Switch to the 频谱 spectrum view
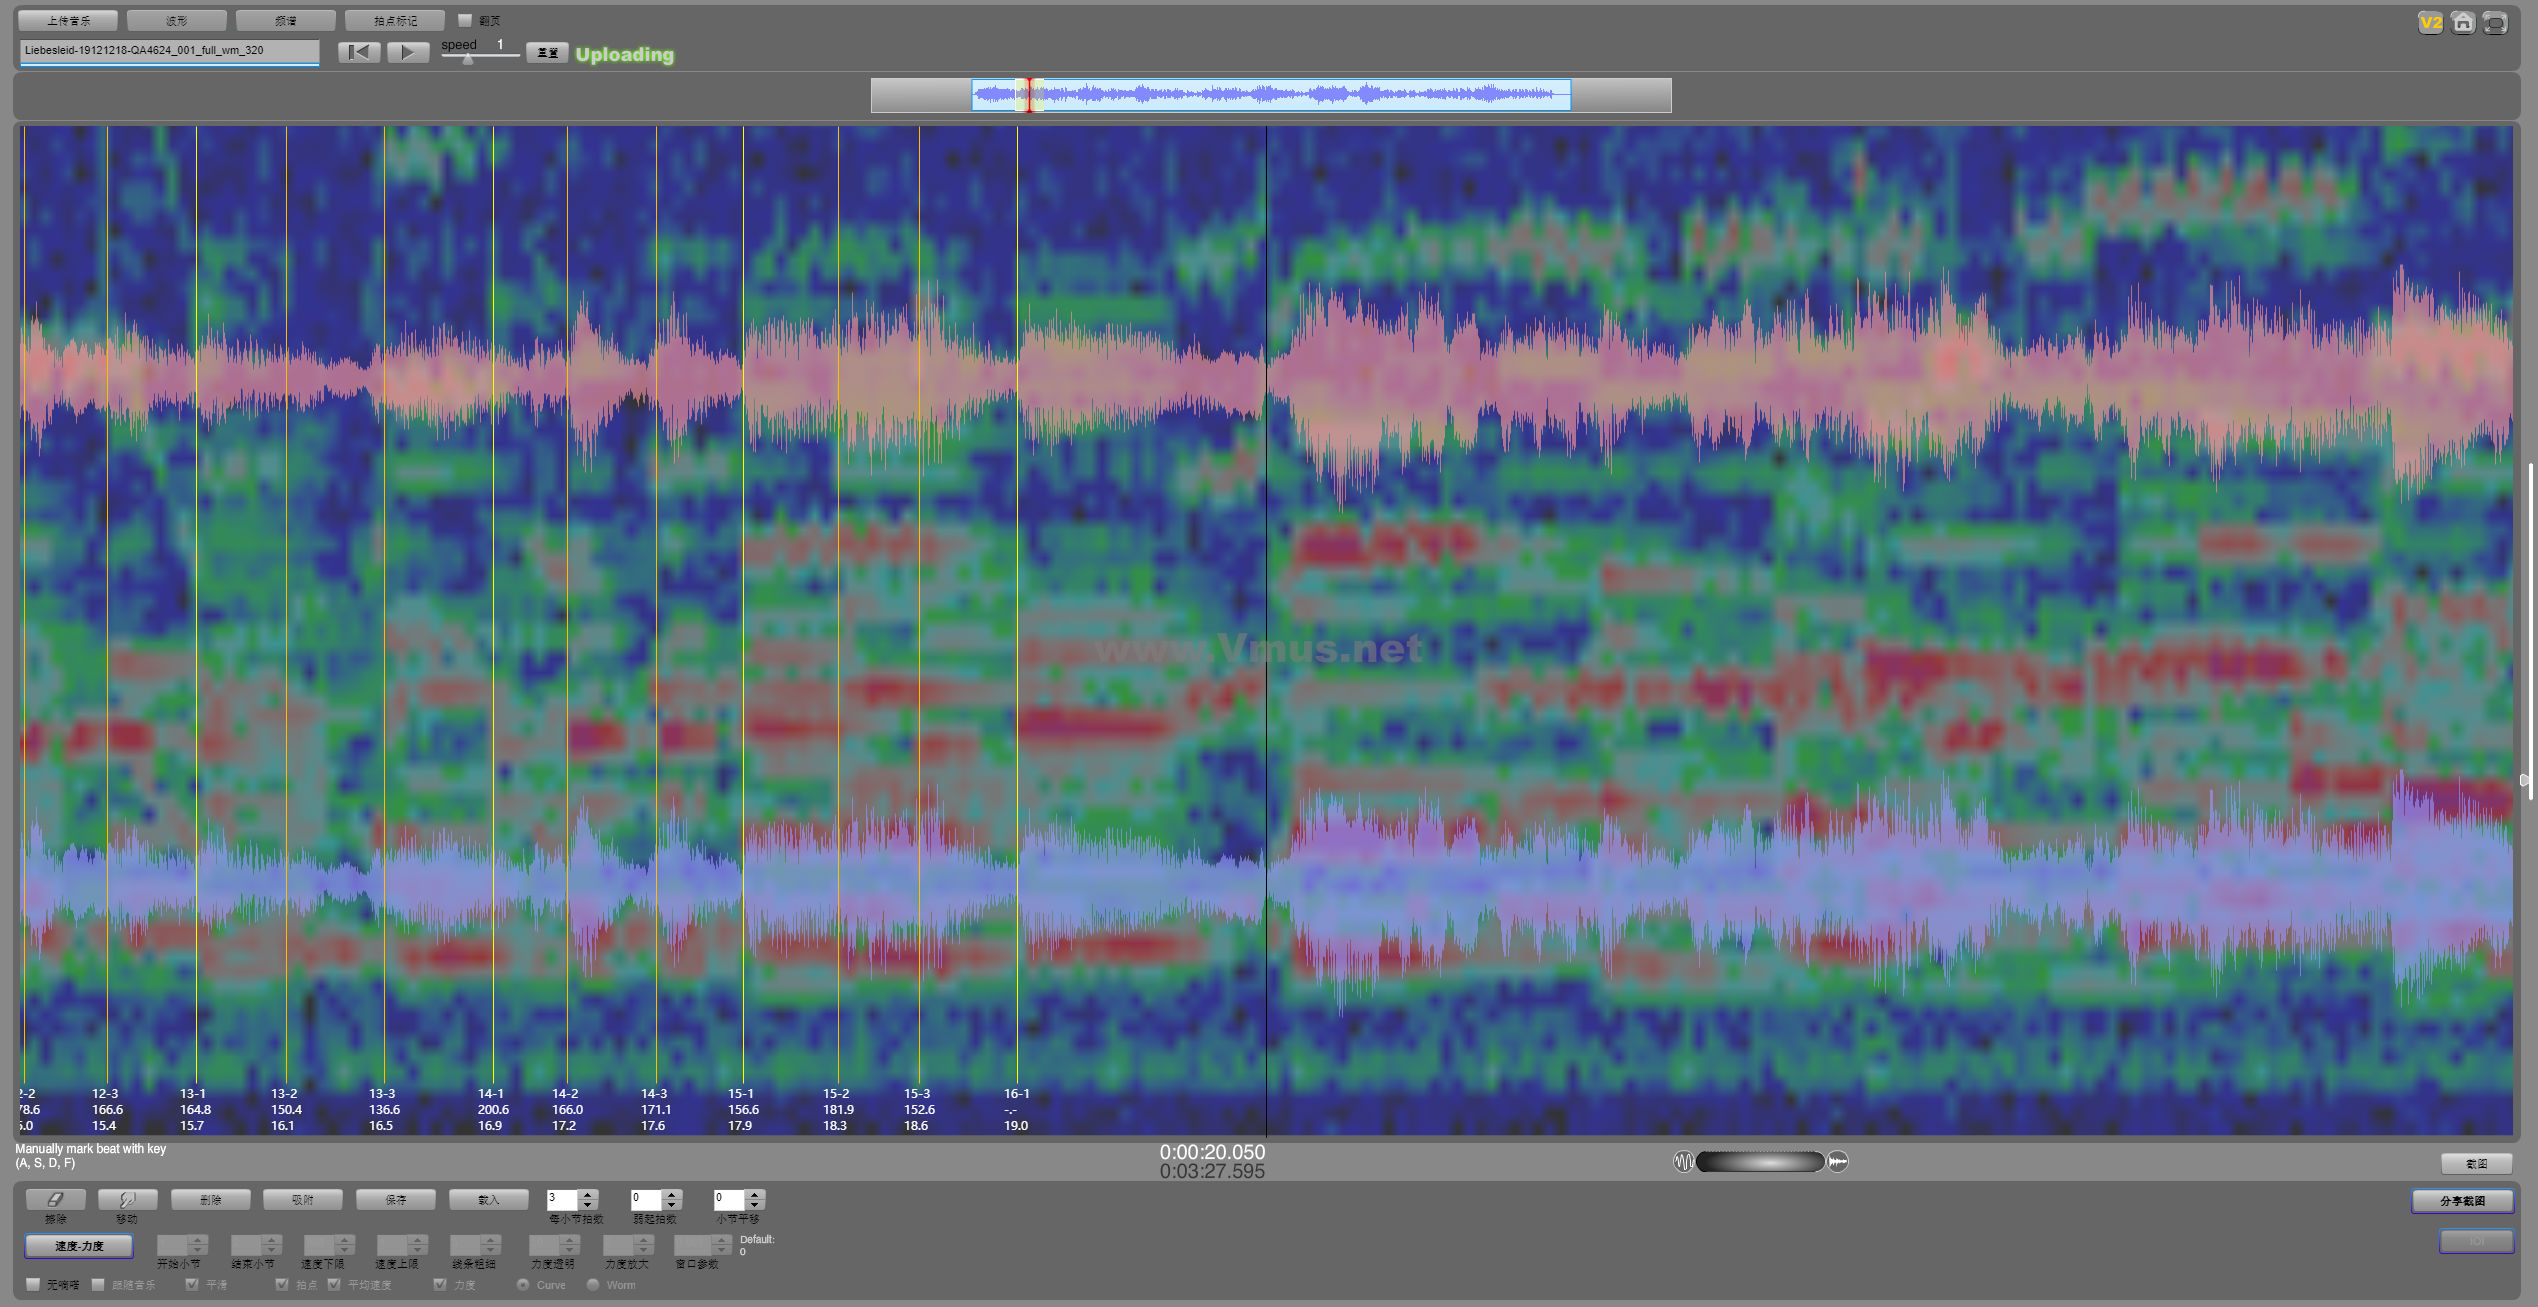The height and width of the screenshot is (1307, 2538). tap(285, 21)
